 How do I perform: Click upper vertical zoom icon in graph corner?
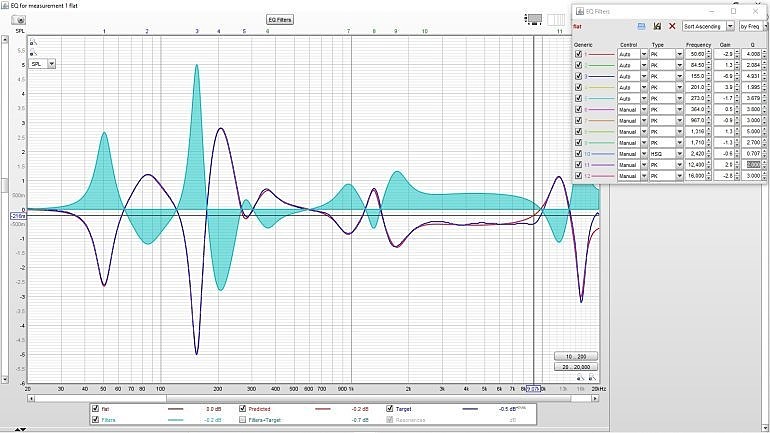click(x=33, y=42)
